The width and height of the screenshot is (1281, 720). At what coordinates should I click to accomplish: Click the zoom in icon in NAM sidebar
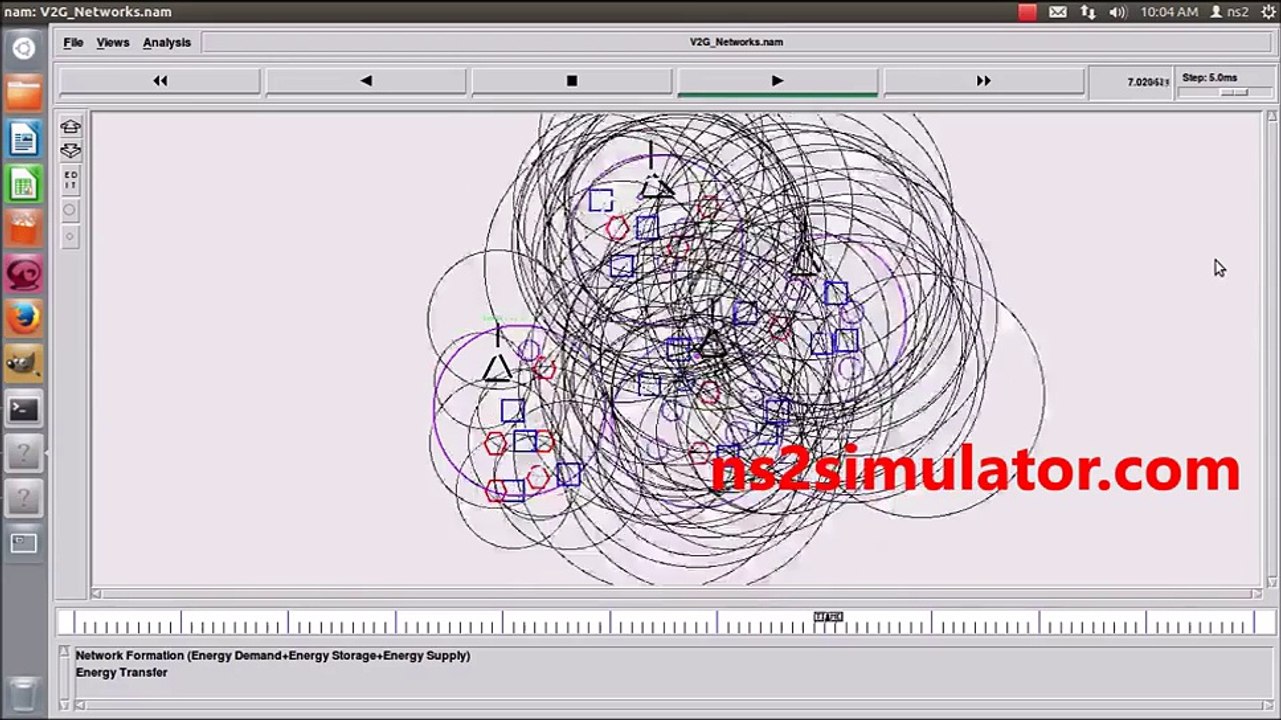click(70, 127)
